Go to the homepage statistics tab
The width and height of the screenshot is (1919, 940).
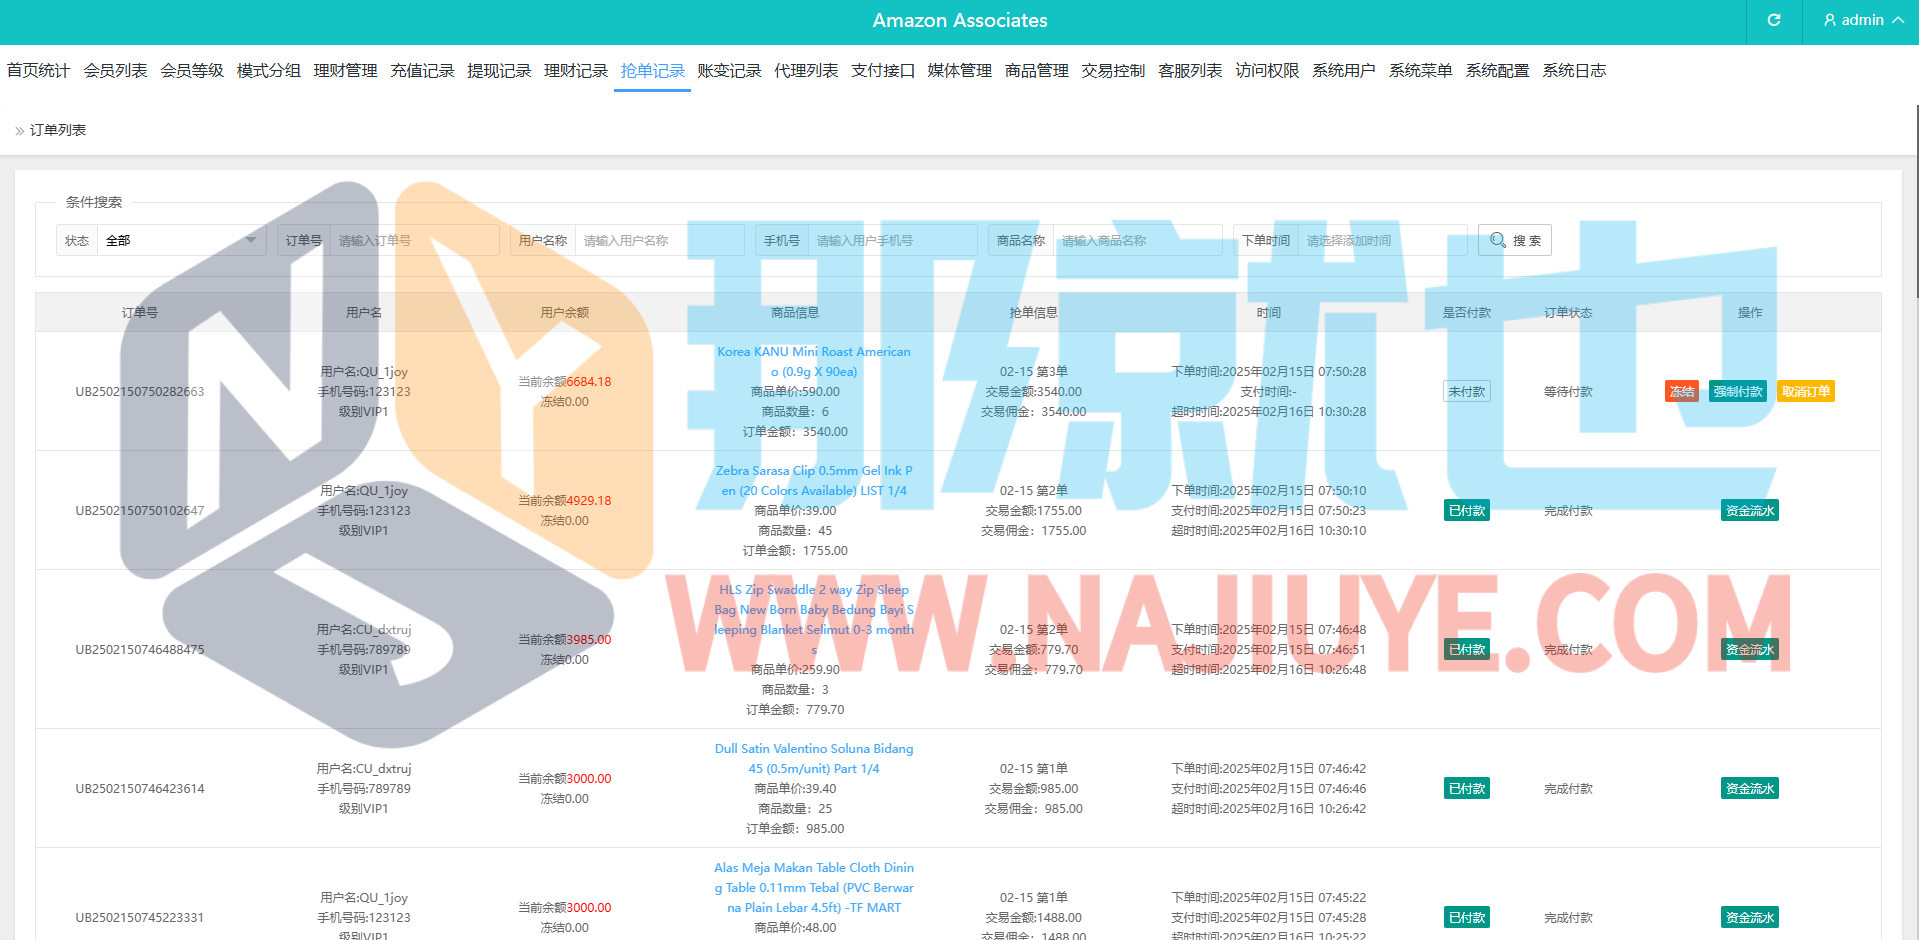coord(38,71)
